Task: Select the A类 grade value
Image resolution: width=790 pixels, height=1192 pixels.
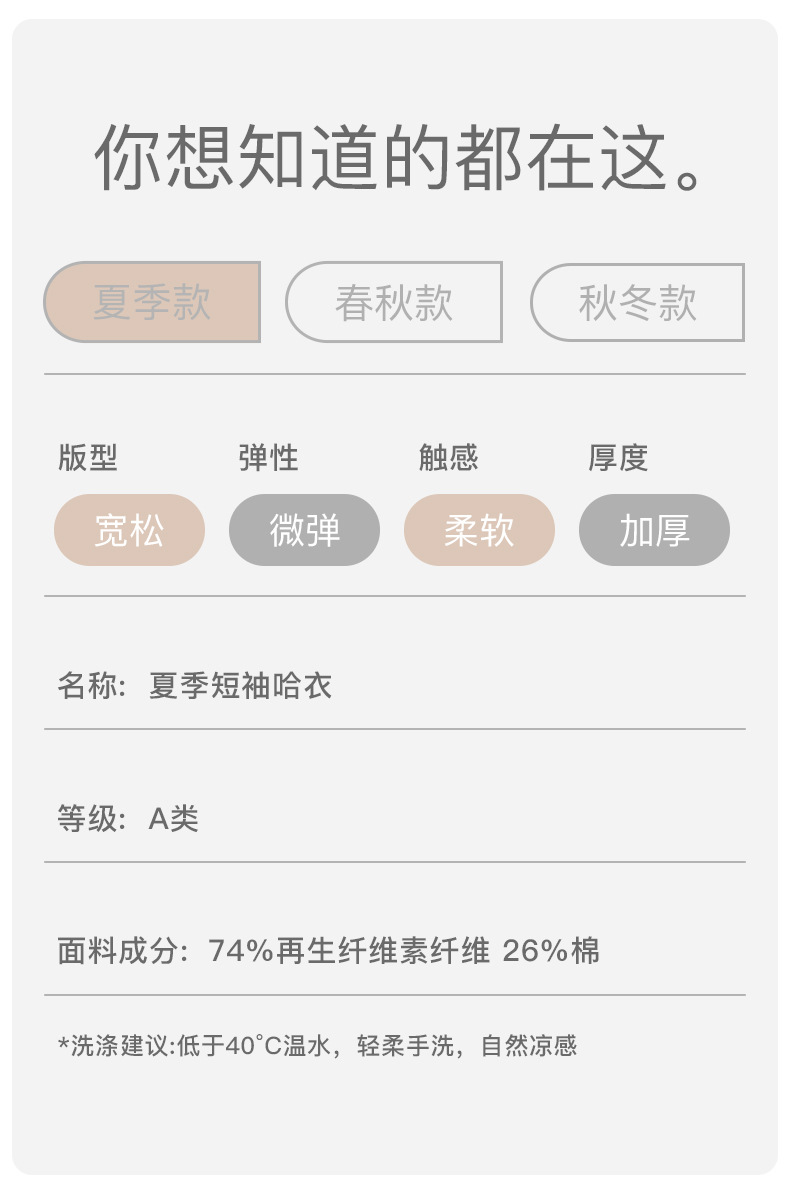Action: pyautogui.click(x=174, y=819)
